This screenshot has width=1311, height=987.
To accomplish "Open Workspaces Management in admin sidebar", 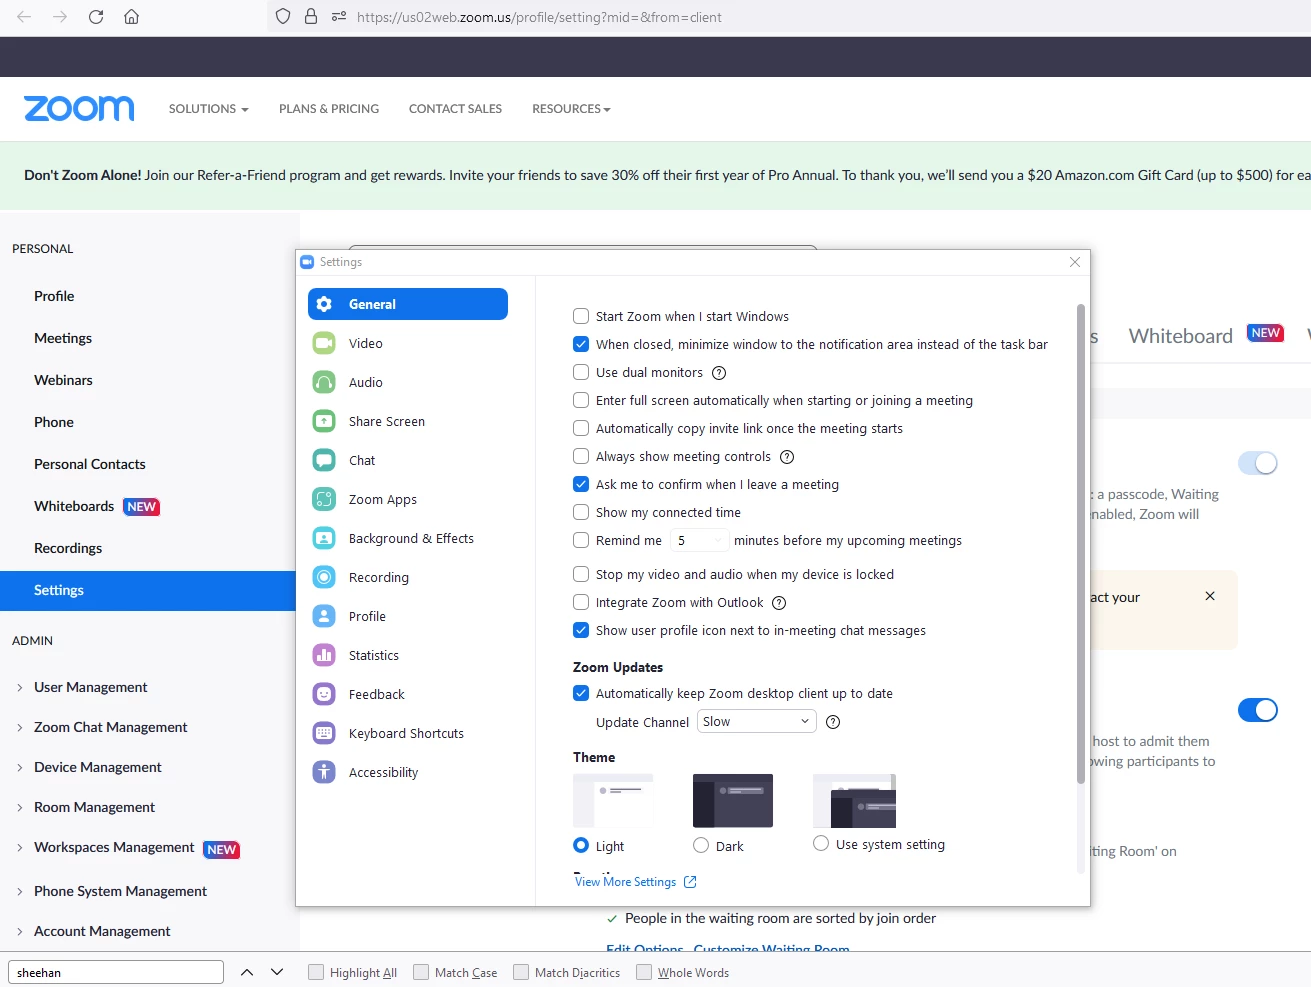I will tap(114, 847).
